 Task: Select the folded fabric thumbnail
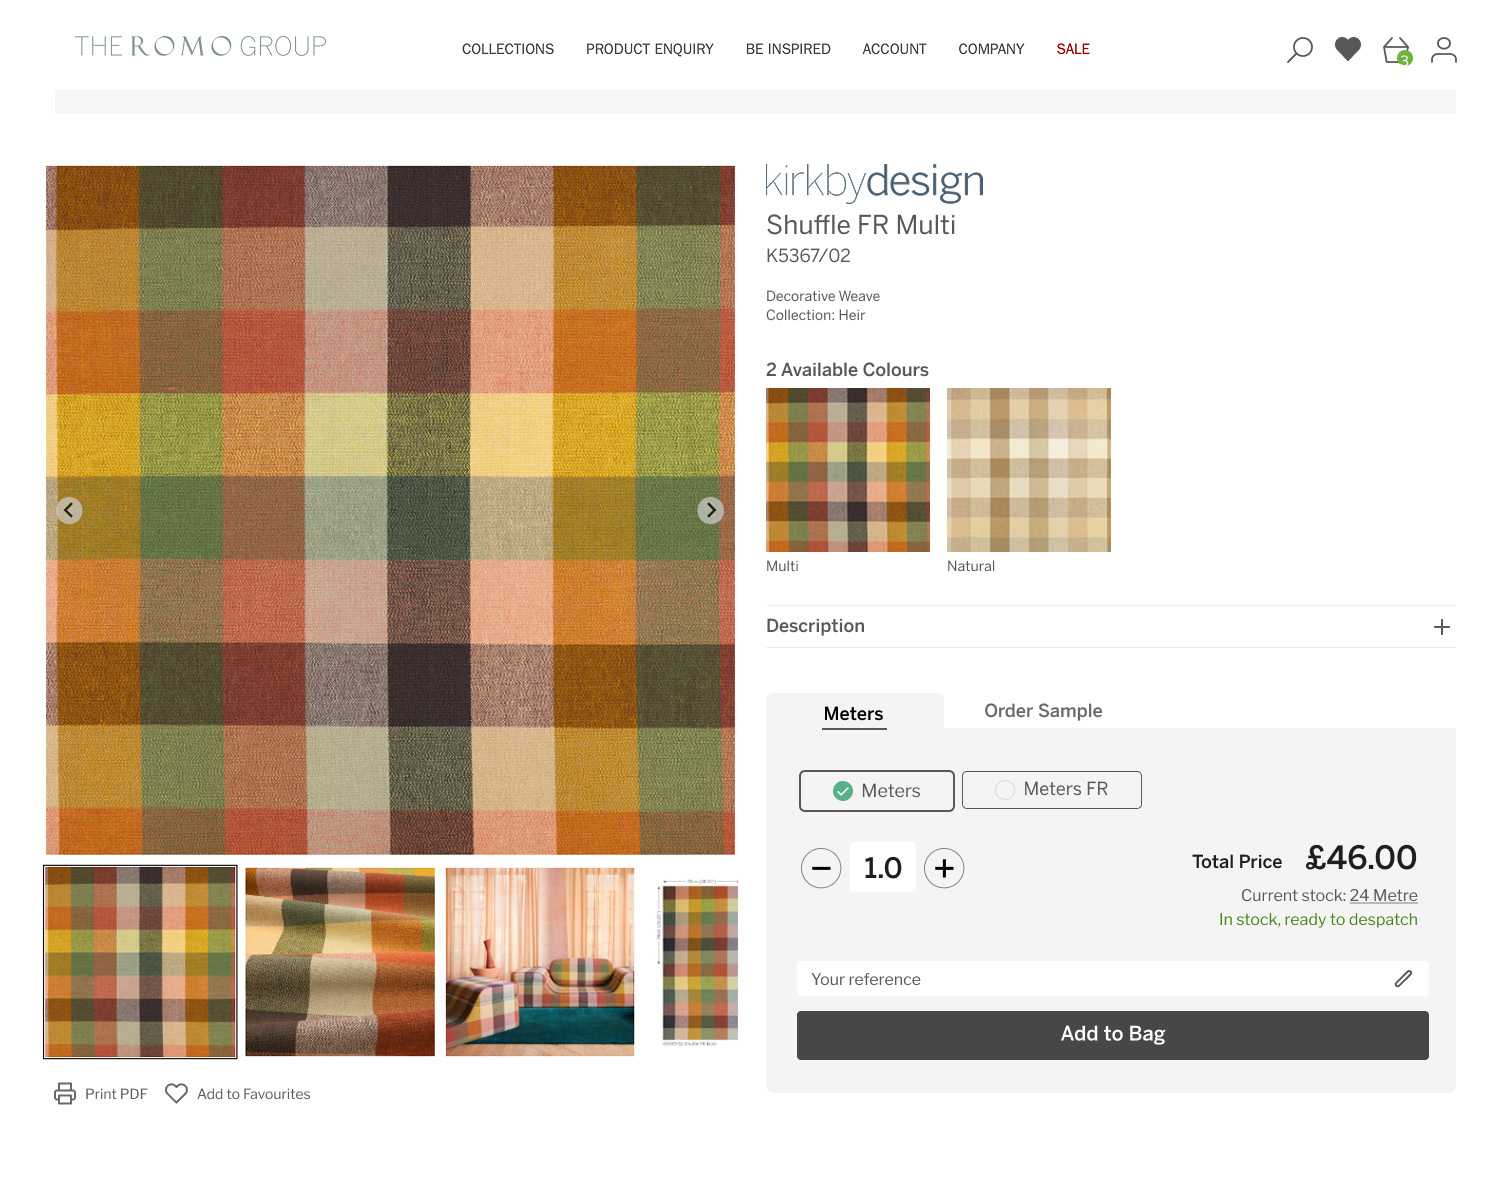coord(340,962)
